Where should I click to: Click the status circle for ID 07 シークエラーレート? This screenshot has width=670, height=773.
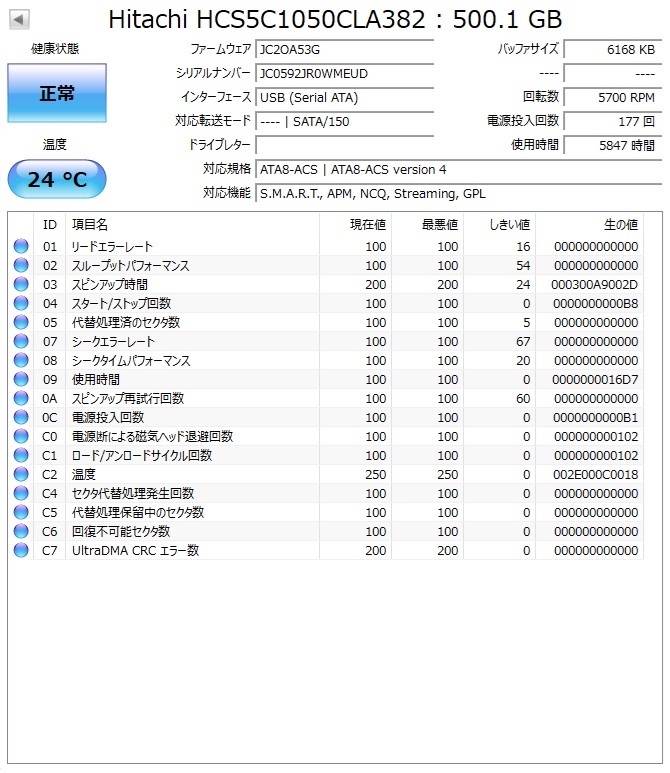pos(21,341)
